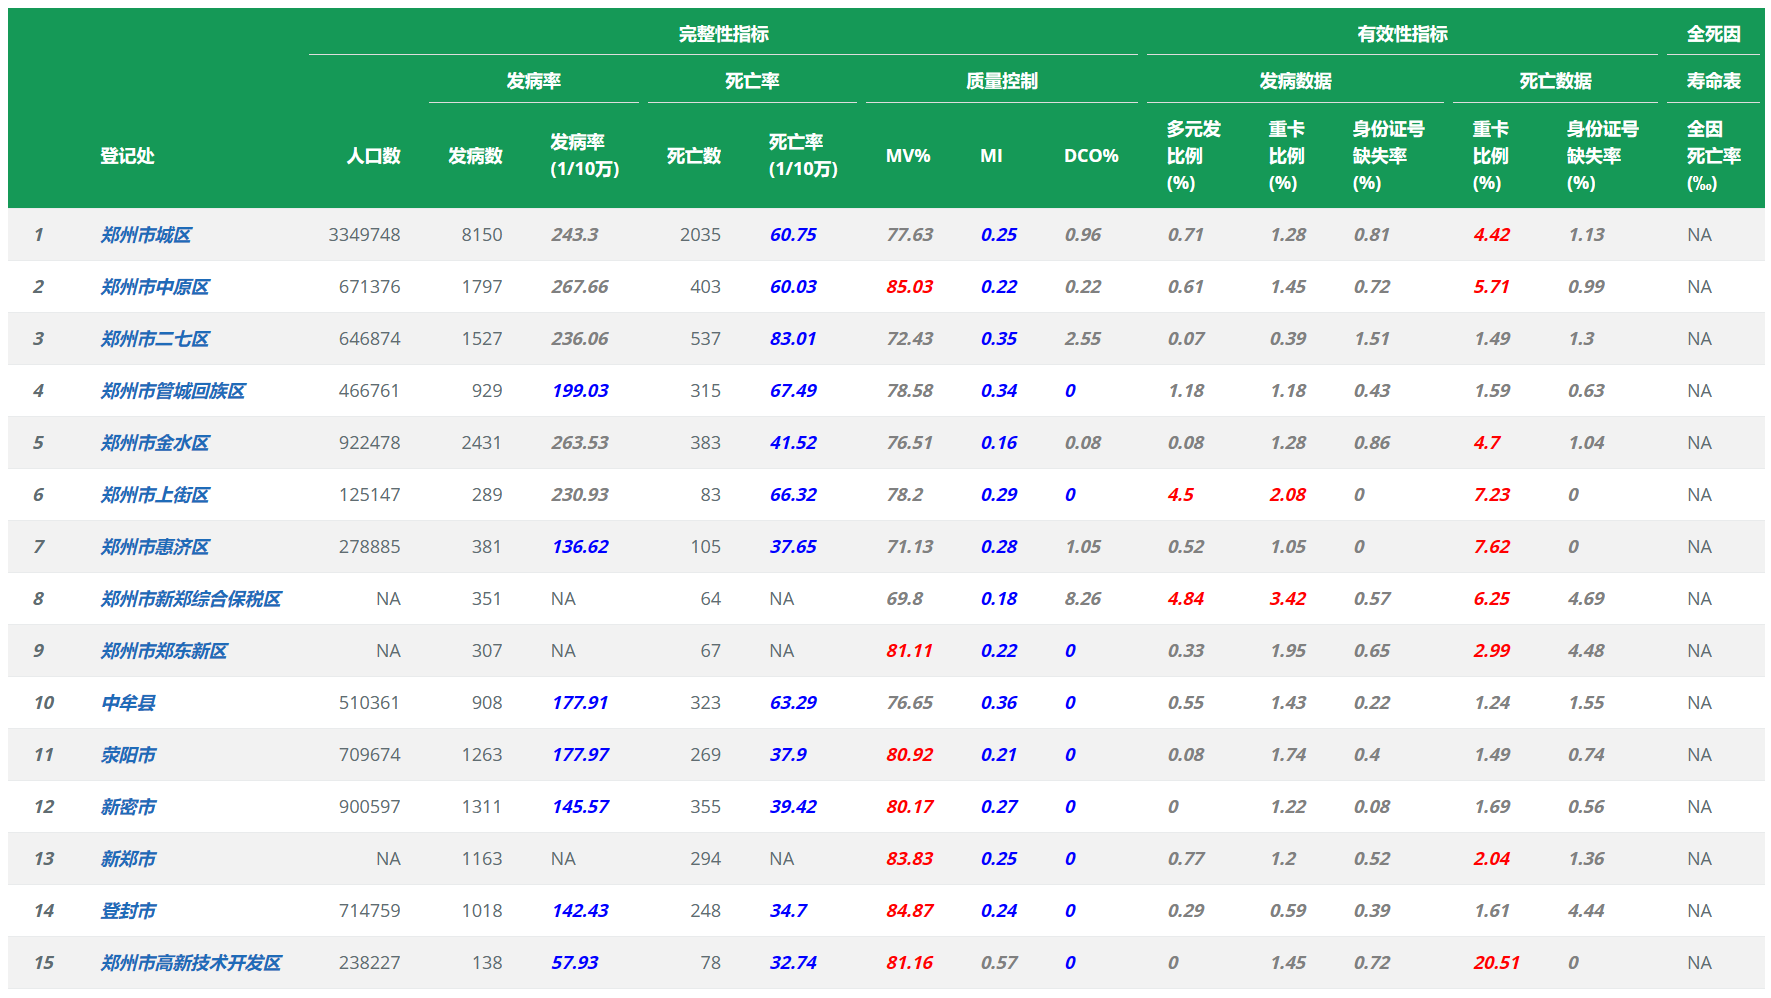The image size is (1771, 998).
Task: Open the 郑州市惠济区 link
Action: [155, 547]
